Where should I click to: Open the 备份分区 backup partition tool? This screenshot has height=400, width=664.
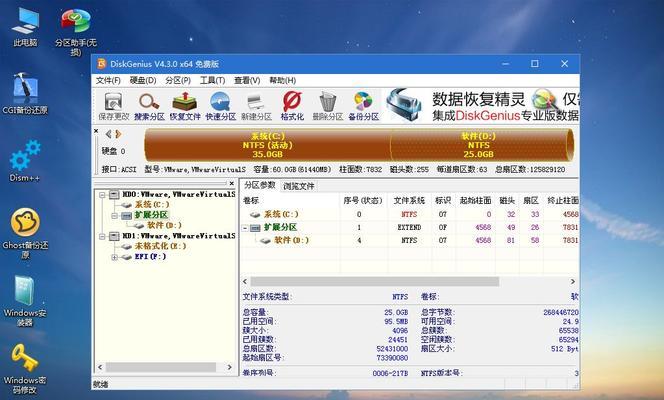click(x=363, y=106)
